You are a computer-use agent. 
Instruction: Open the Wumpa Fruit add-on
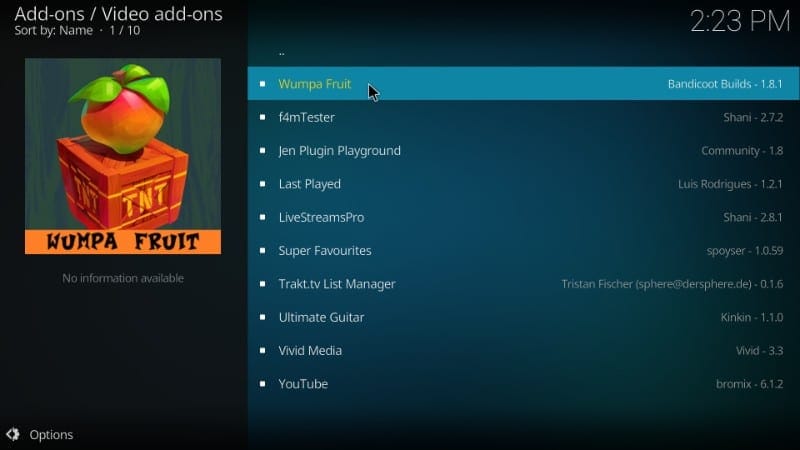[x=523, y=84]
